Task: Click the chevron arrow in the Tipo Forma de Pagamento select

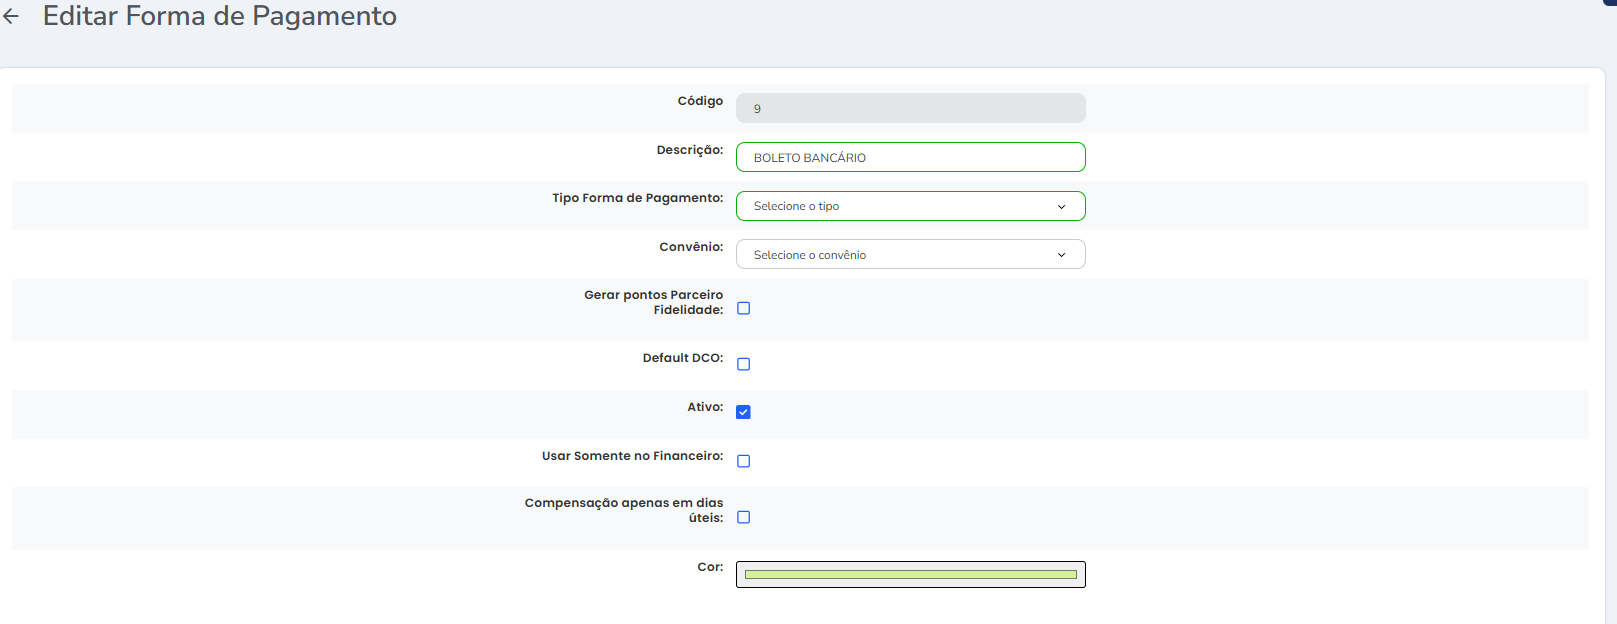Action: tap(1061, 207)
